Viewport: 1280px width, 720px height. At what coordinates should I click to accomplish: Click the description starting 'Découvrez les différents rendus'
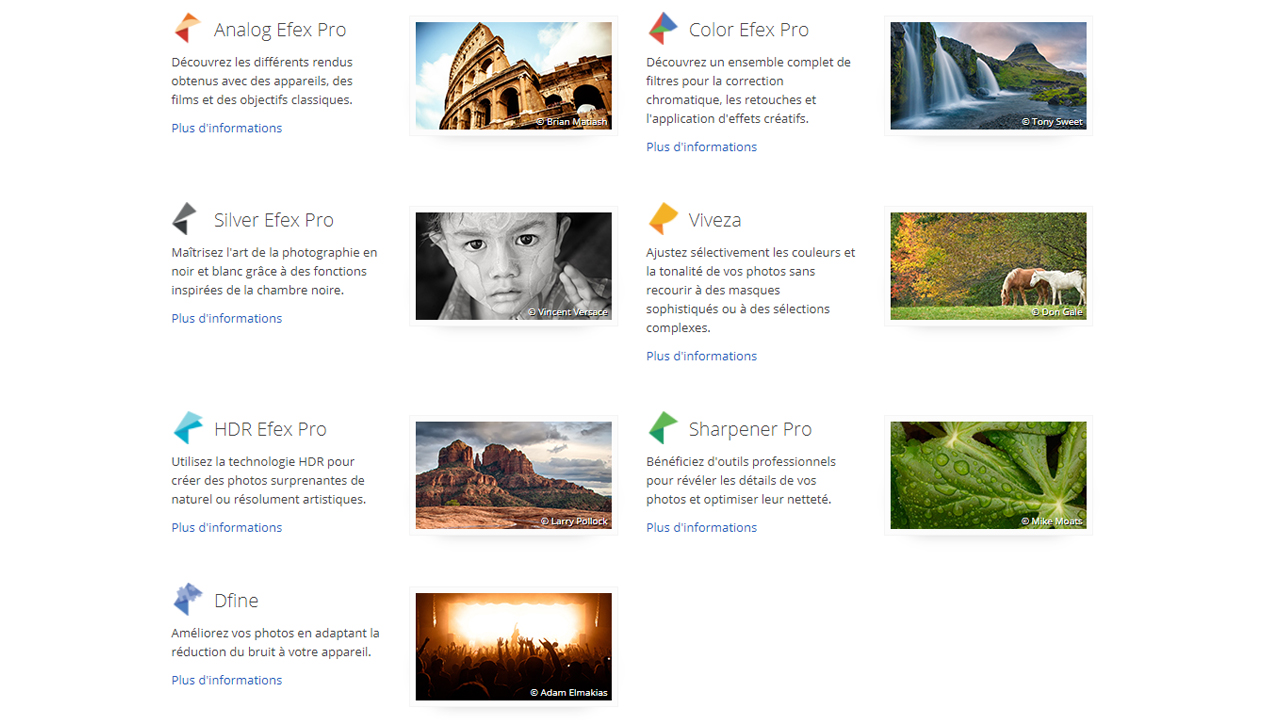pos(262,81)
